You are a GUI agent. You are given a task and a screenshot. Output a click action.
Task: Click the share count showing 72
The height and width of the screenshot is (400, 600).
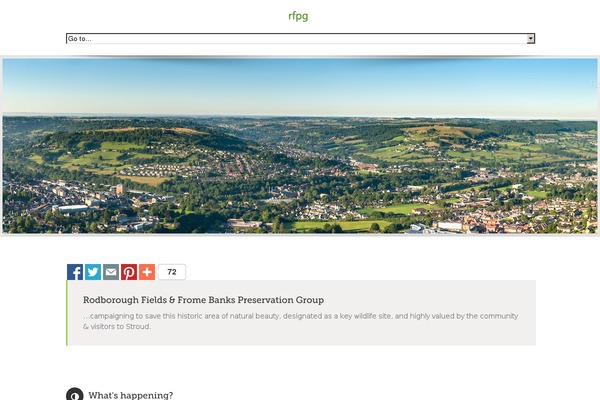[x=172, y=272]
